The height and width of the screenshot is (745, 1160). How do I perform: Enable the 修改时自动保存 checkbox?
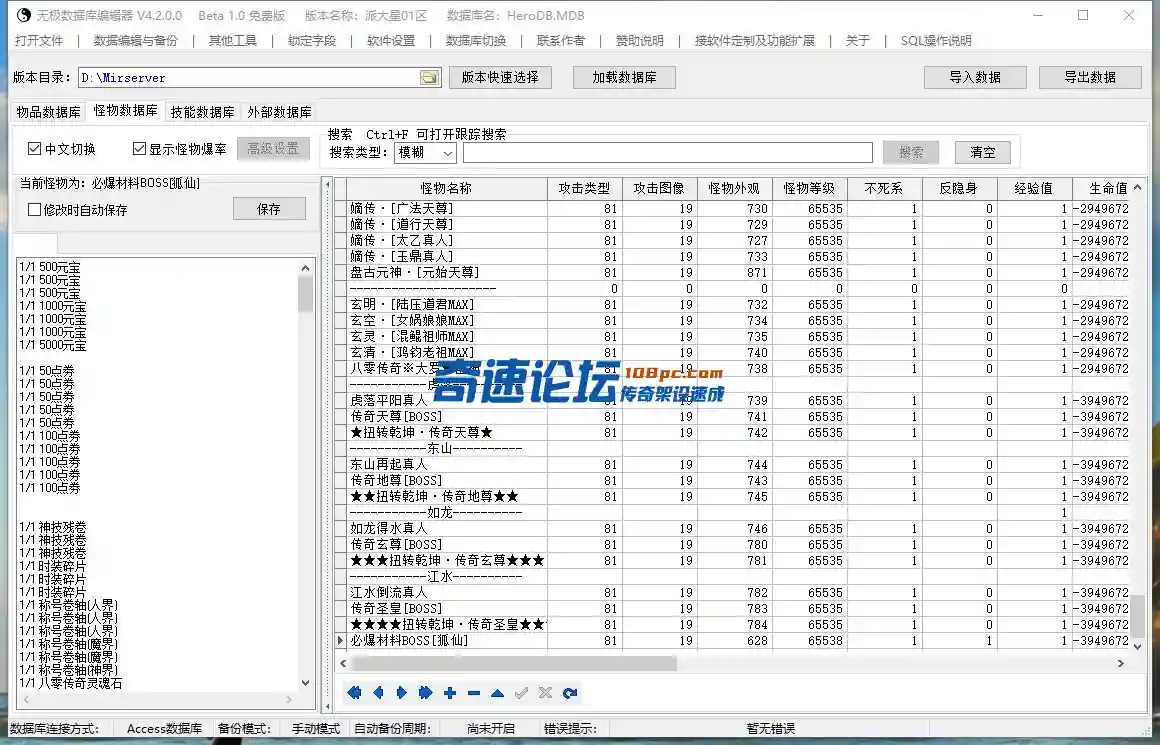[x=34, y=209]
